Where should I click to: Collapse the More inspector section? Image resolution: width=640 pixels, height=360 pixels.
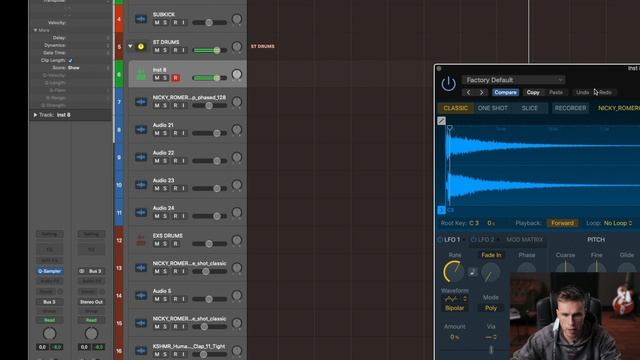[x=36, y=30]
